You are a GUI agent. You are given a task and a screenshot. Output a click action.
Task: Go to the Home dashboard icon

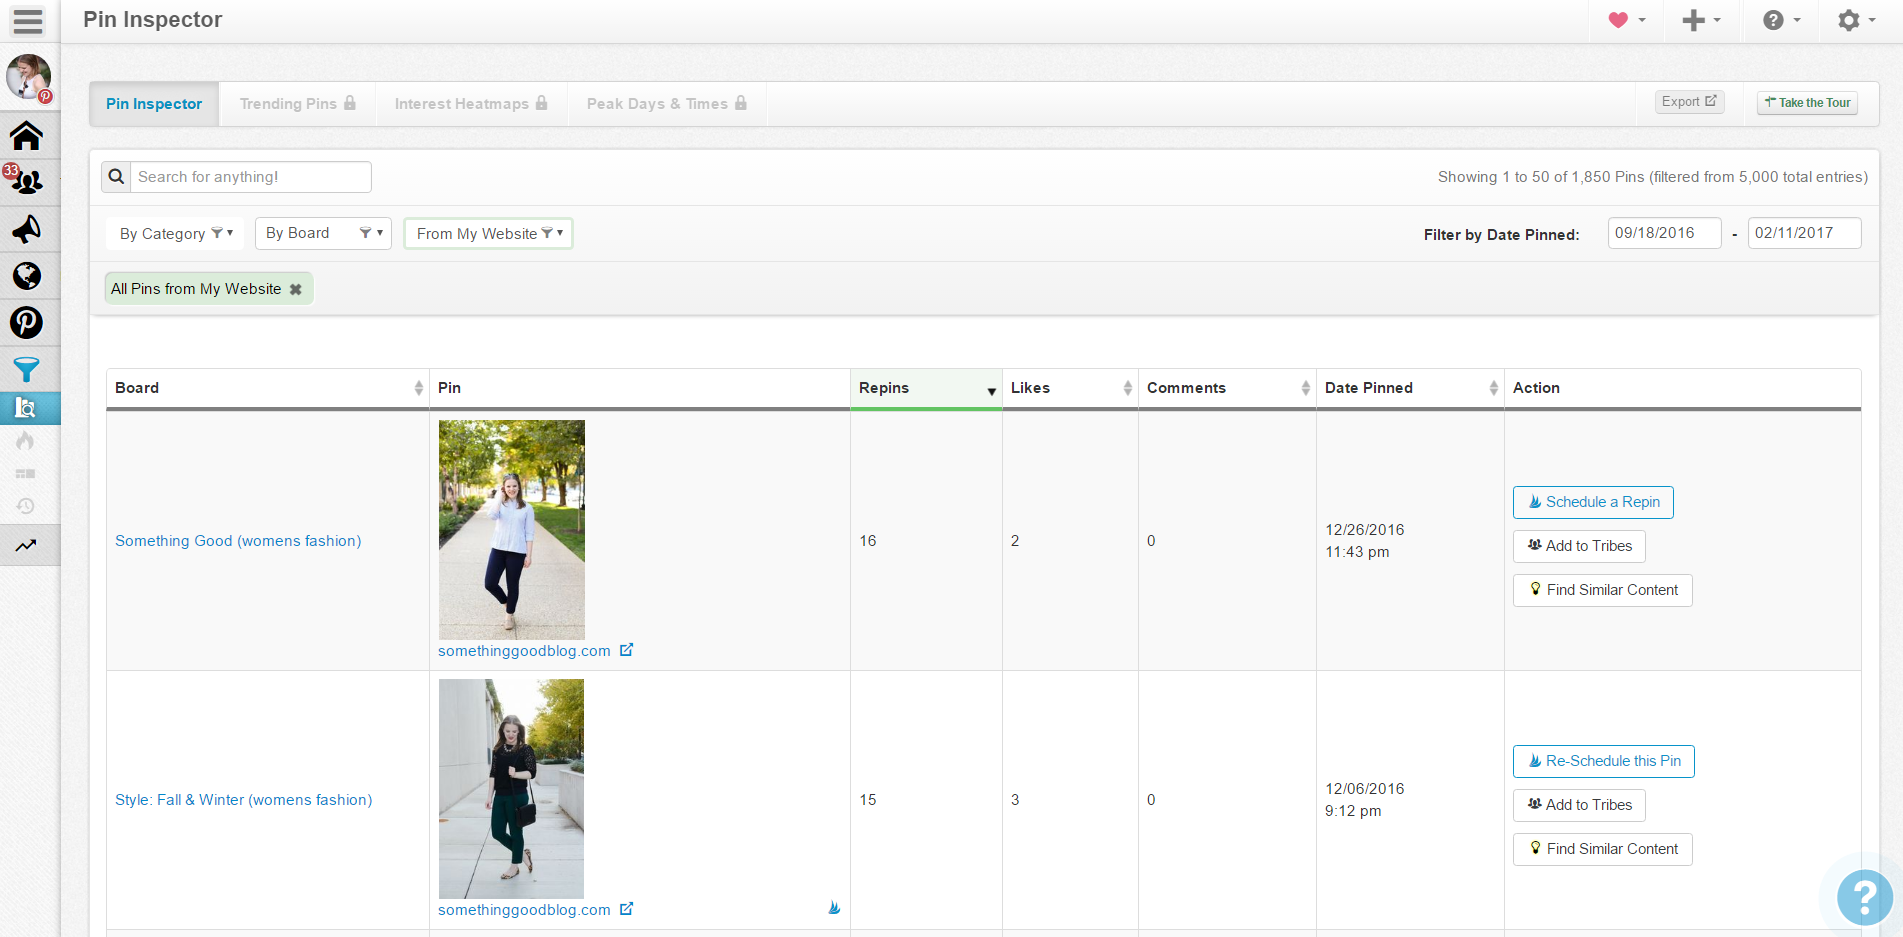click(x=27, y=135)
